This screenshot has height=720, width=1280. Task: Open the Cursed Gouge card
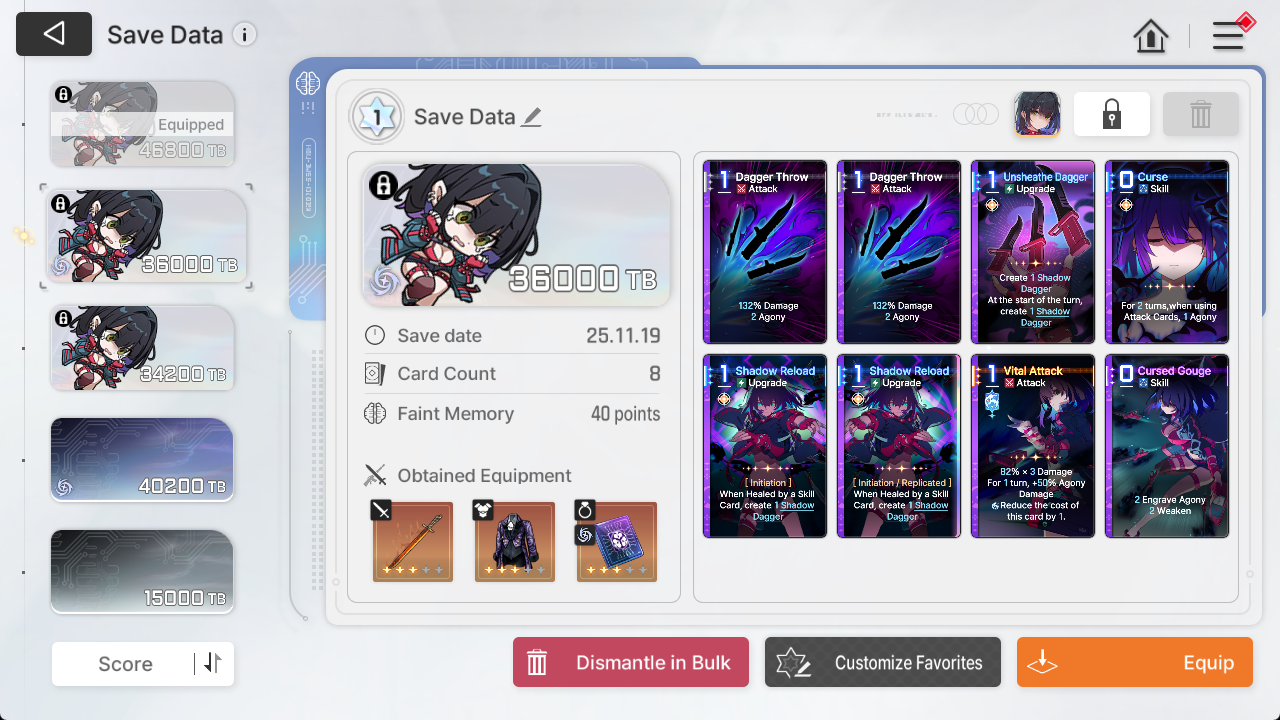click(1167, 446)
